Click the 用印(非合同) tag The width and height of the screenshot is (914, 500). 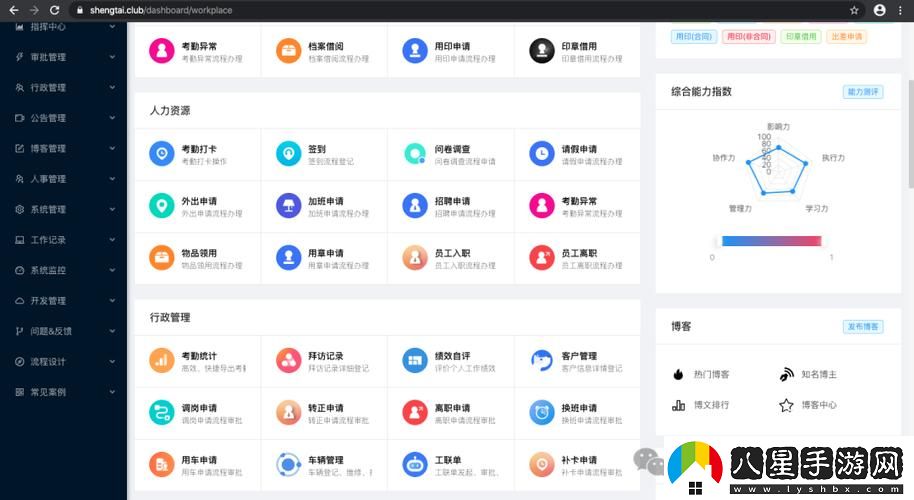tap(749, 36)
